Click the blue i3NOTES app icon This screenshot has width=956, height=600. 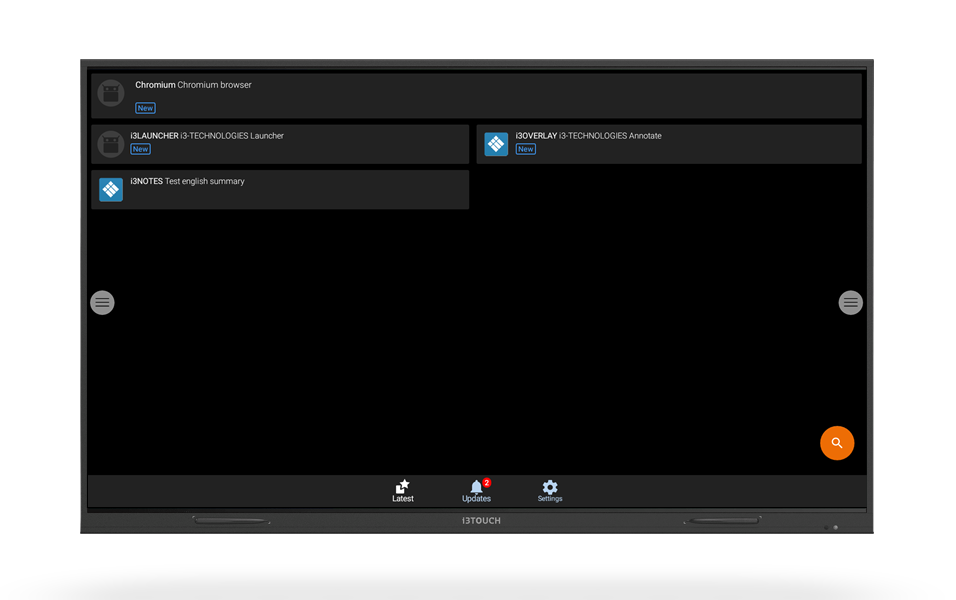point(111,189)
